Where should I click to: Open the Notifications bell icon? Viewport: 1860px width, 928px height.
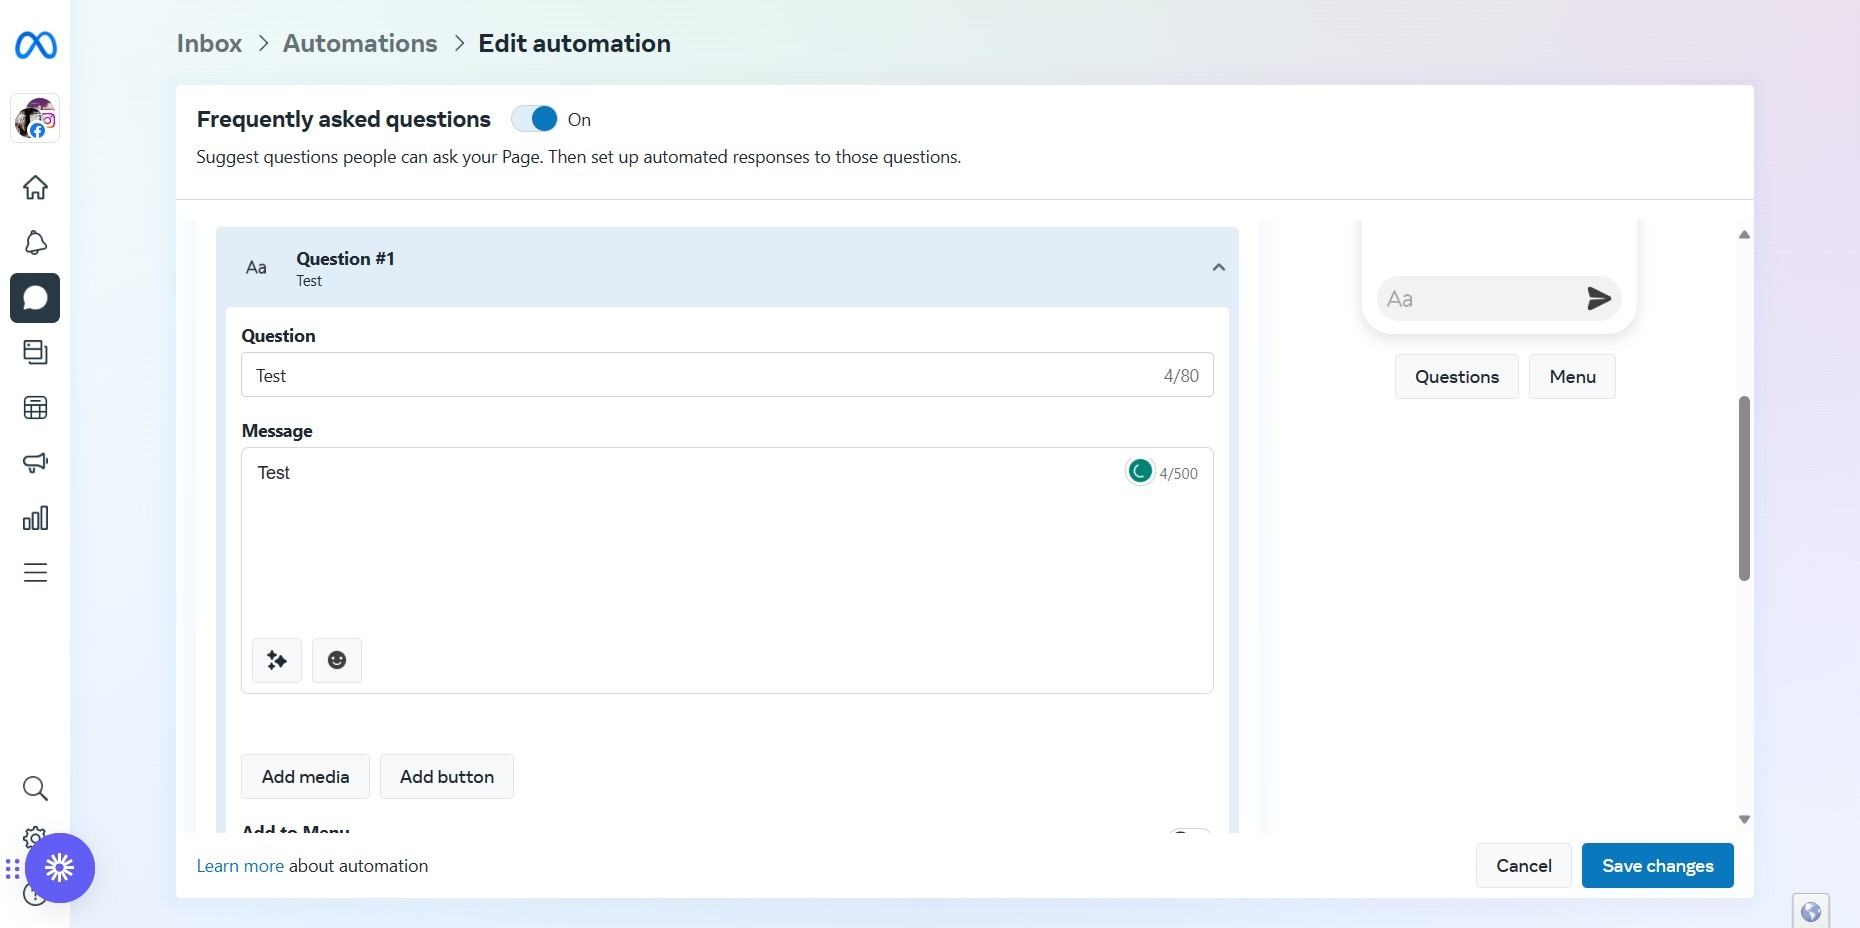tap(35, 243)
